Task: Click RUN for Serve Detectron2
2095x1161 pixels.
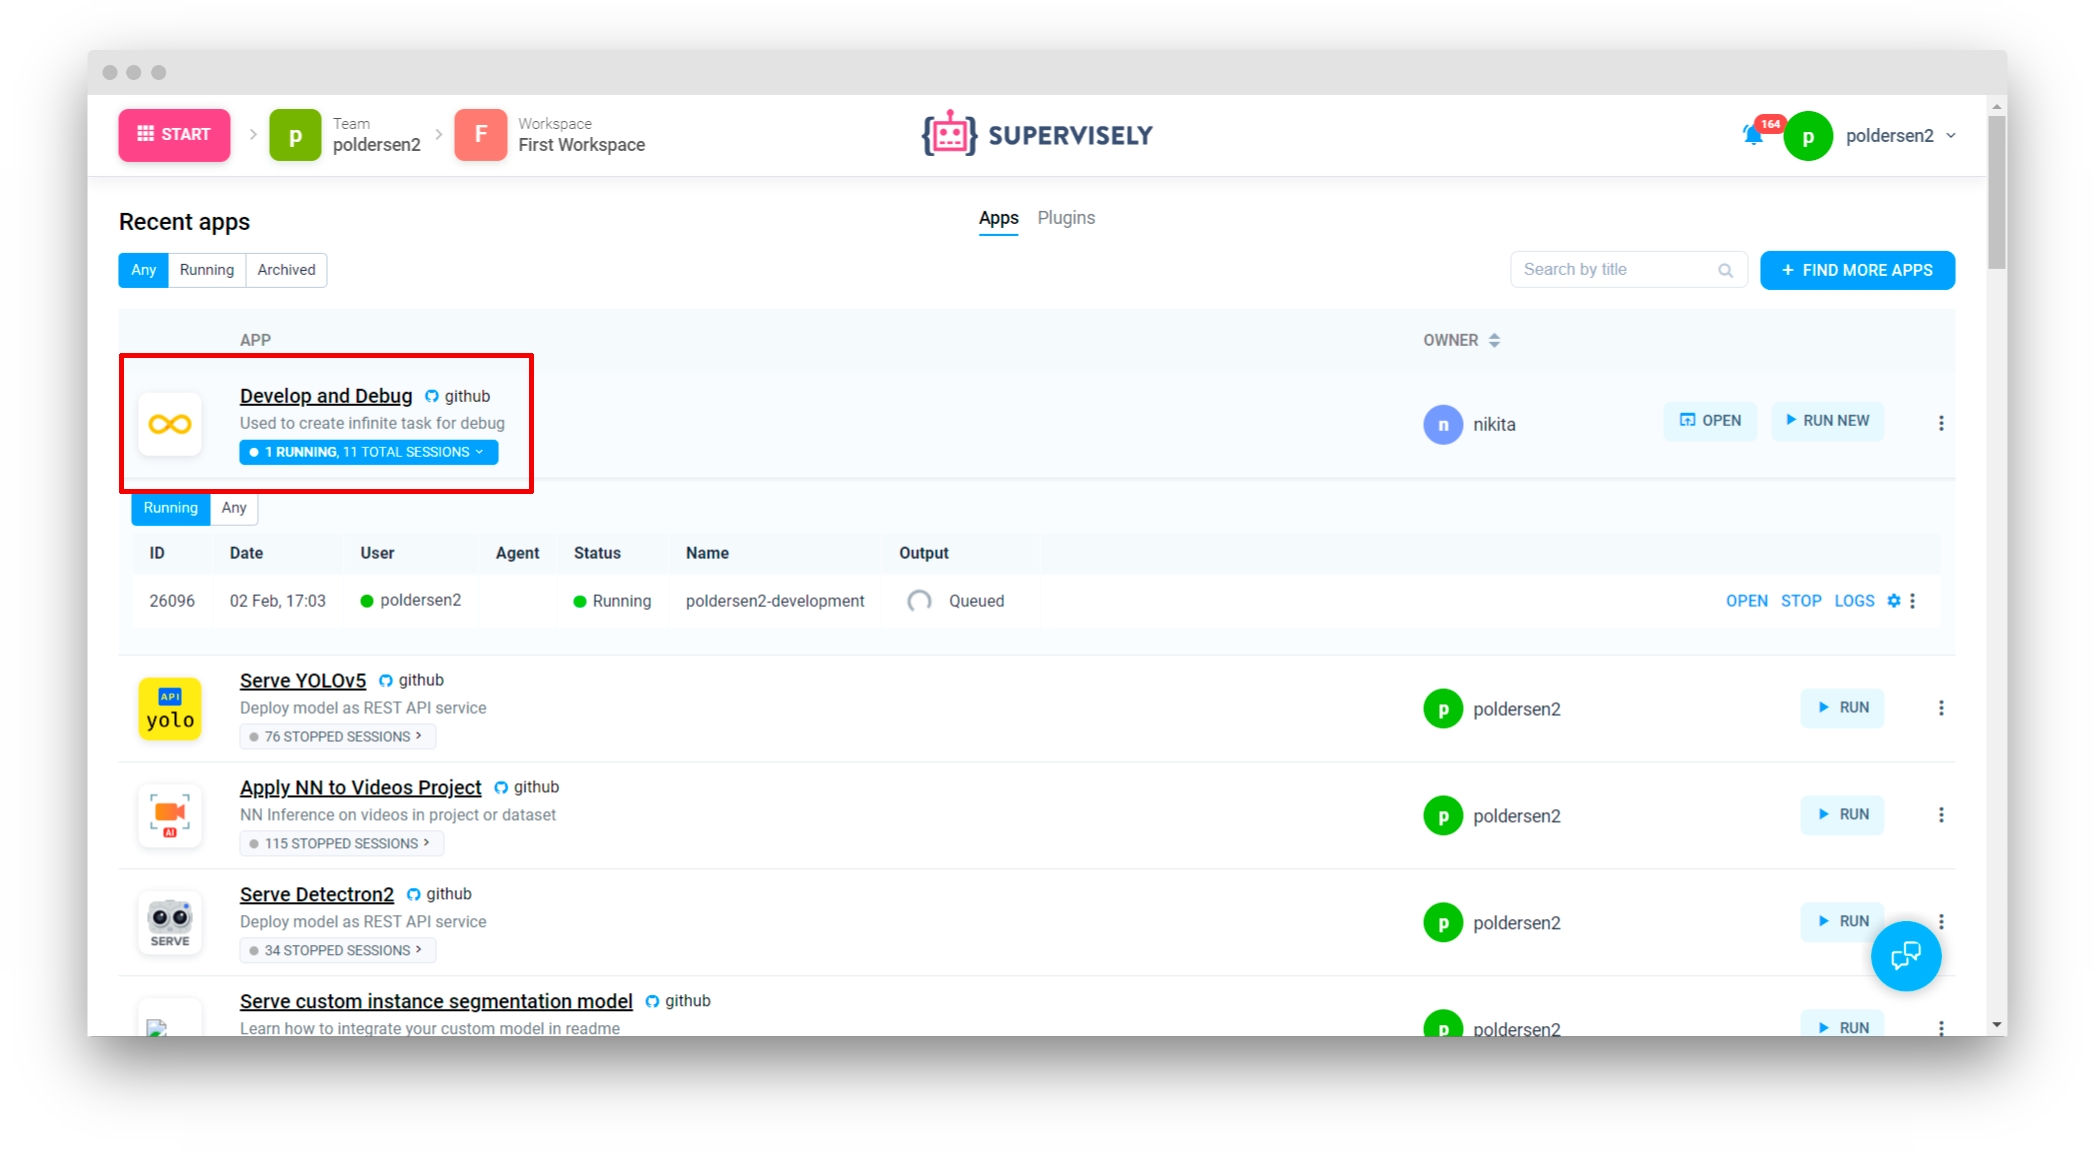Action: coord(1843,921)
